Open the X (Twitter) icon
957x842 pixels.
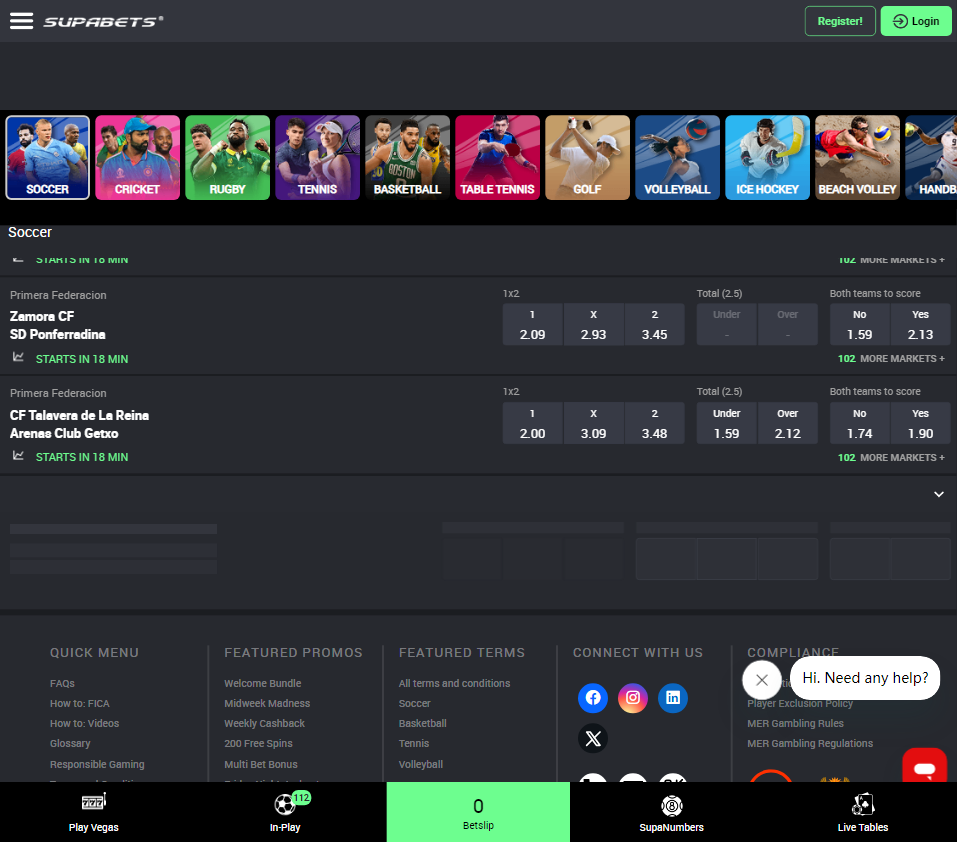[593, 738]
